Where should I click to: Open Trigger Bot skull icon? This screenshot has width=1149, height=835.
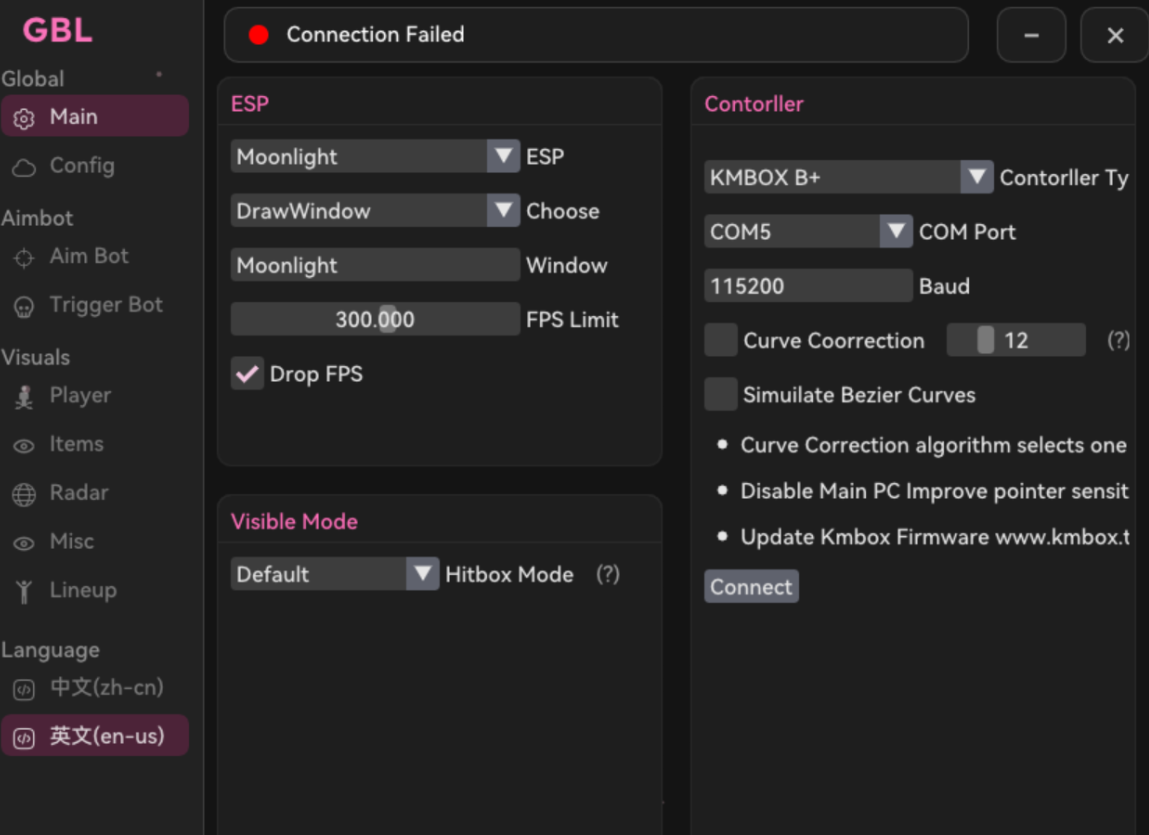tap(24, 306)
